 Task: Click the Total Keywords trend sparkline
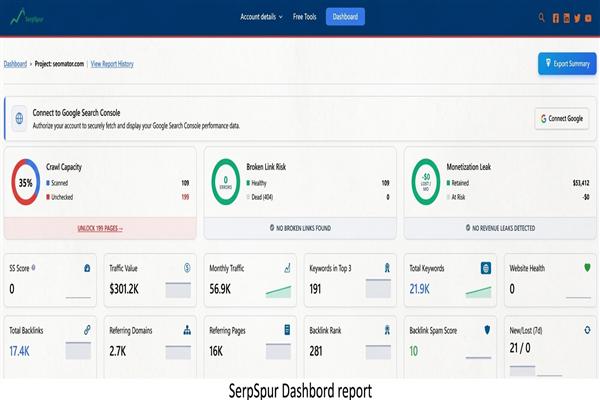click(478, 292)
